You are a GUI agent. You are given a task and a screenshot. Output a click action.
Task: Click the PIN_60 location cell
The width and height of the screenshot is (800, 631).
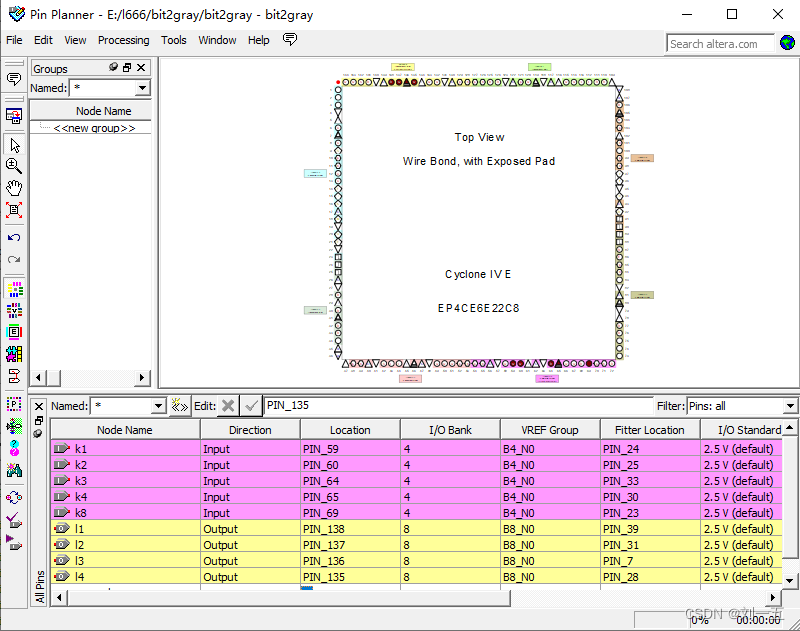click(x=350, y=465)
